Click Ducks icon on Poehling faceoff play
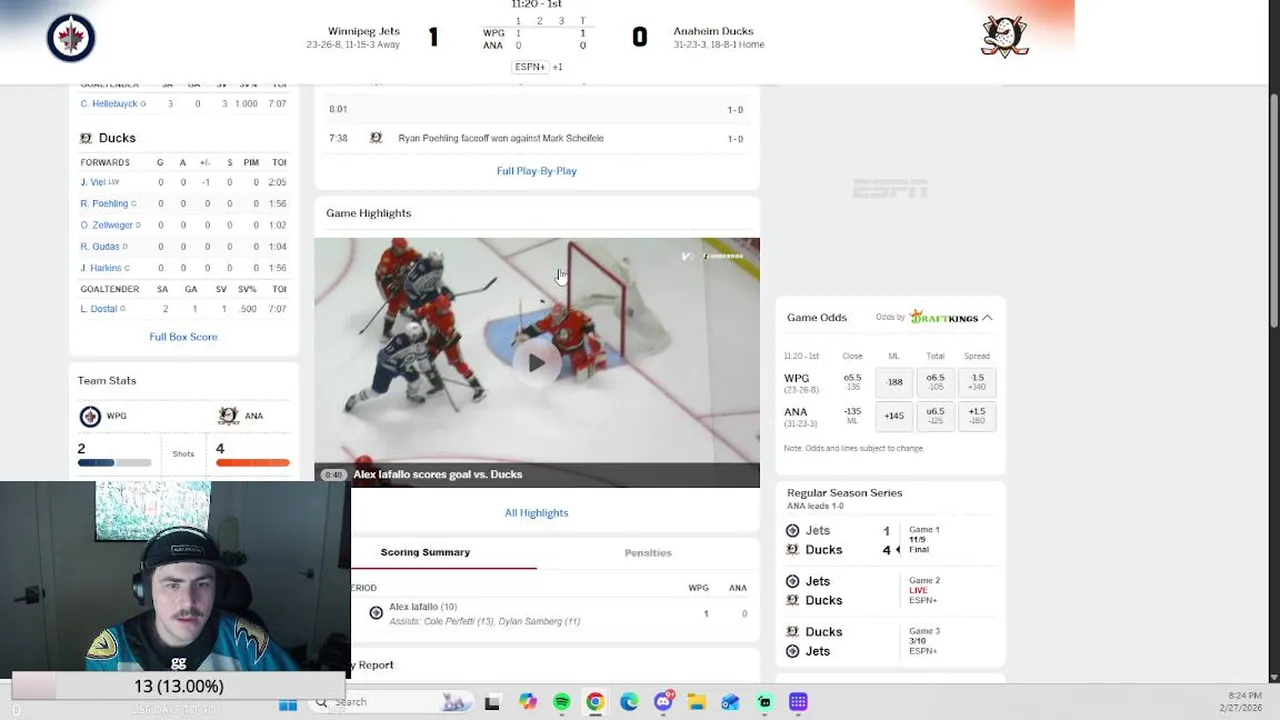The height and width of the screenshot is (720, 1280). point(376,138)
